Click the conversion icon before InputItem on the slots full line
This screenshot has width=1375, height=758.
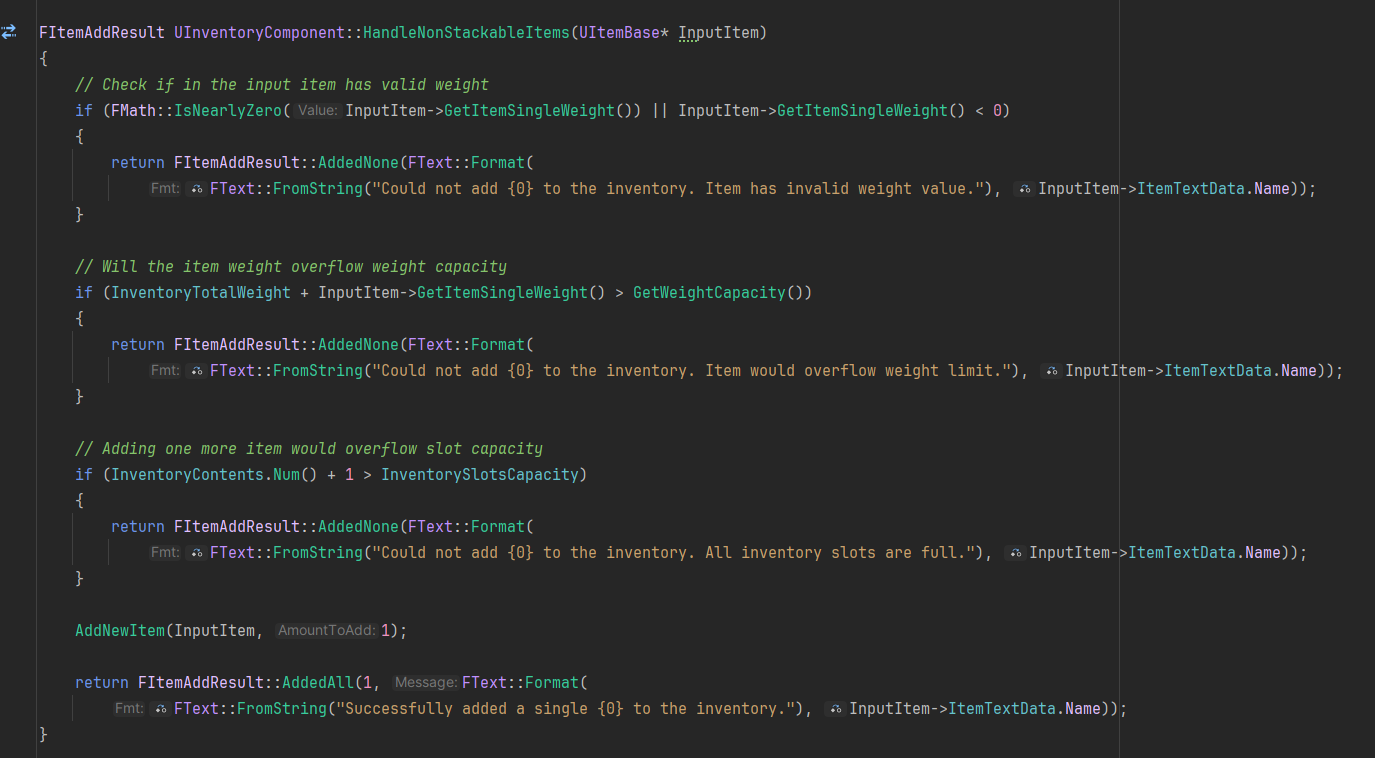[x=1015, y=552]
